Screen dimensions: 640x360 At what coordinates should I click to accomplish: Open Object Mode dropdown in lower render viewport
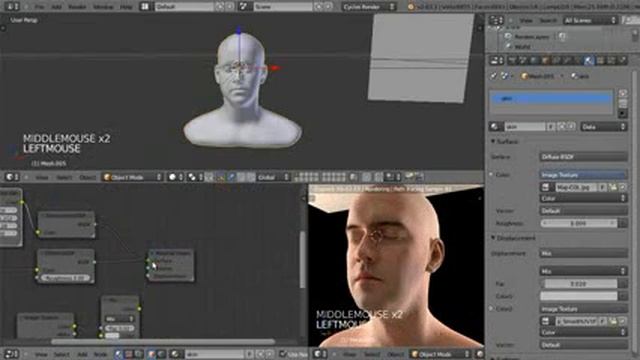[441, 354]
